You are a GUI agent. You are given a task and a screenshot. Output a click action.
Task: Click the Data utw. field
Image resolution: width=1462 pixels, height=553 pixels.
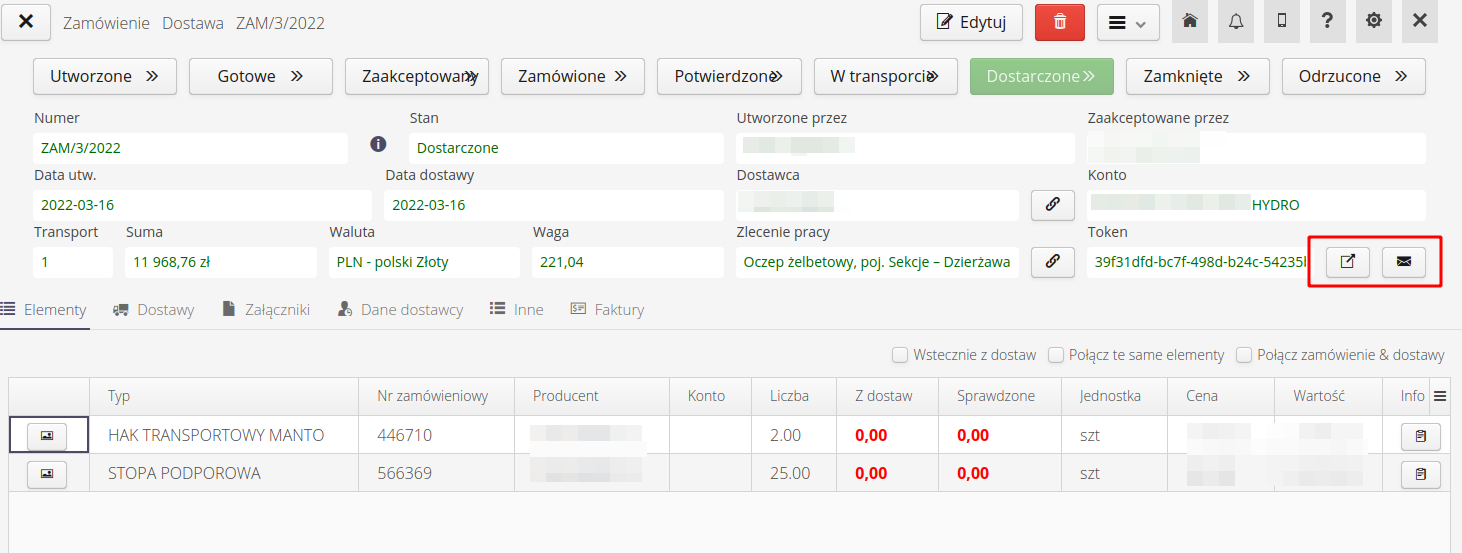(x=203, y=205)
